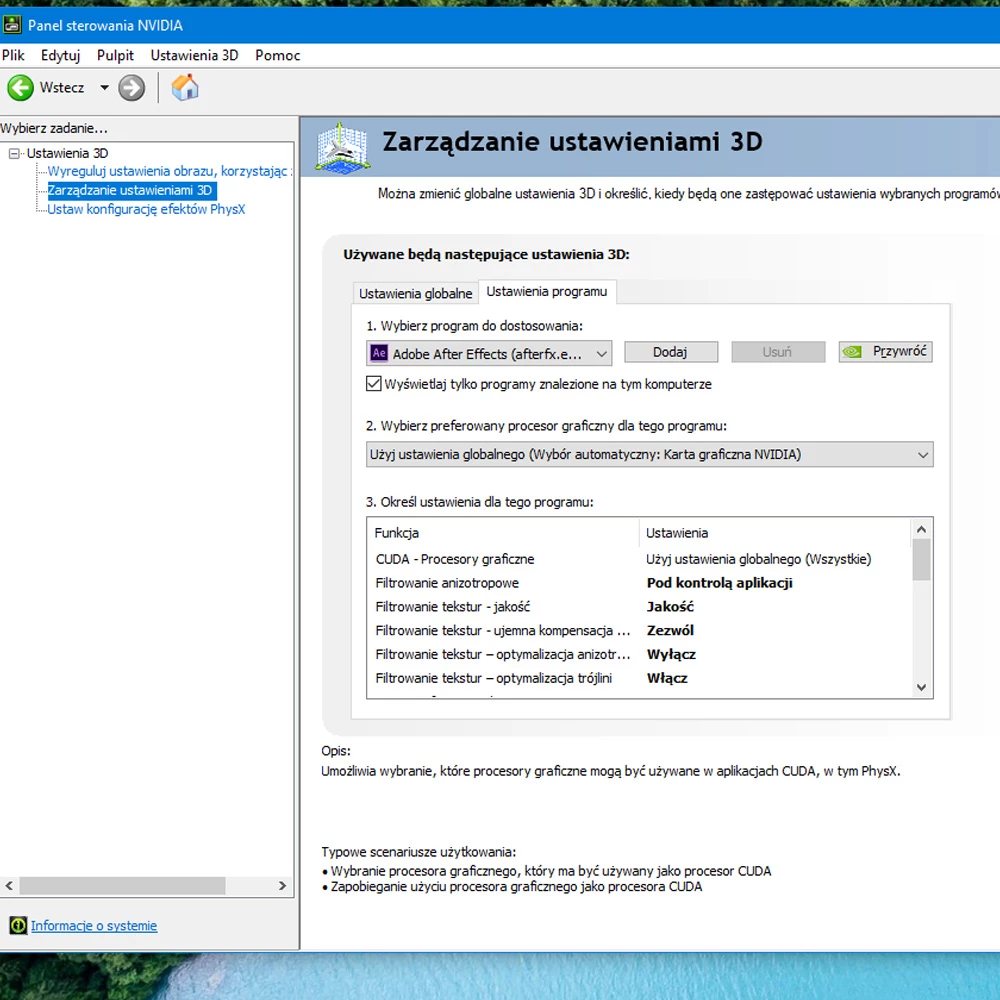Click the Przywróć button
1000x1000 pixels.
point(885,352)
